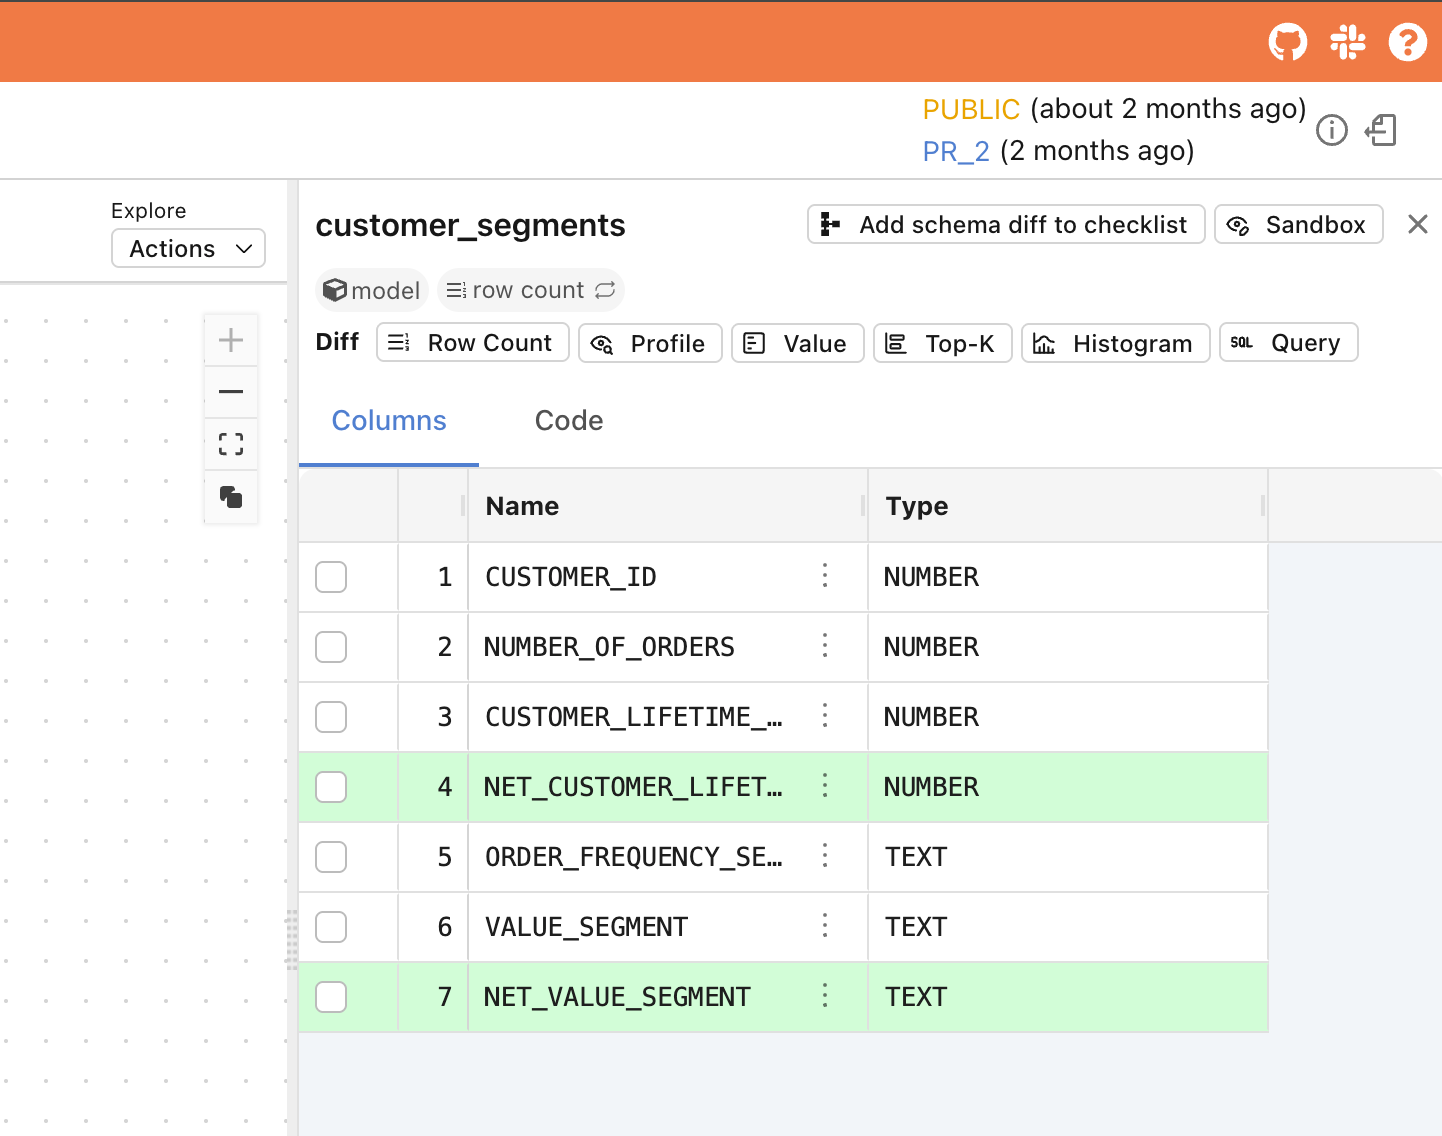Open the NUMBER_OF_ORDERS column options menu
The image size is (1442, 1136).
tap(825, 646)
